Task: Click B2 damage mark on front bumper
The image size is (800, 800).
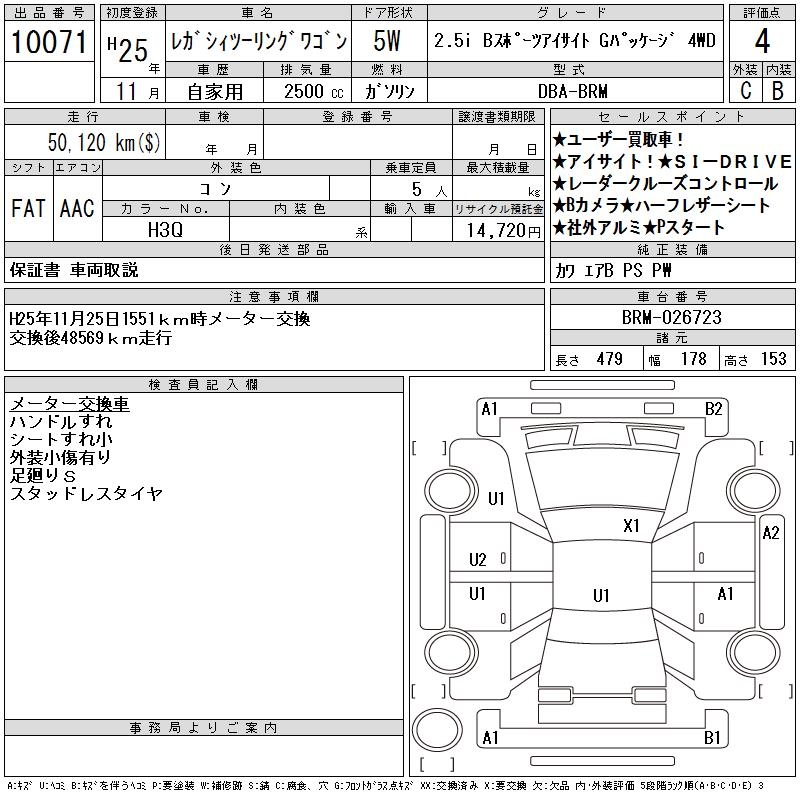Action: coord(713,409)
